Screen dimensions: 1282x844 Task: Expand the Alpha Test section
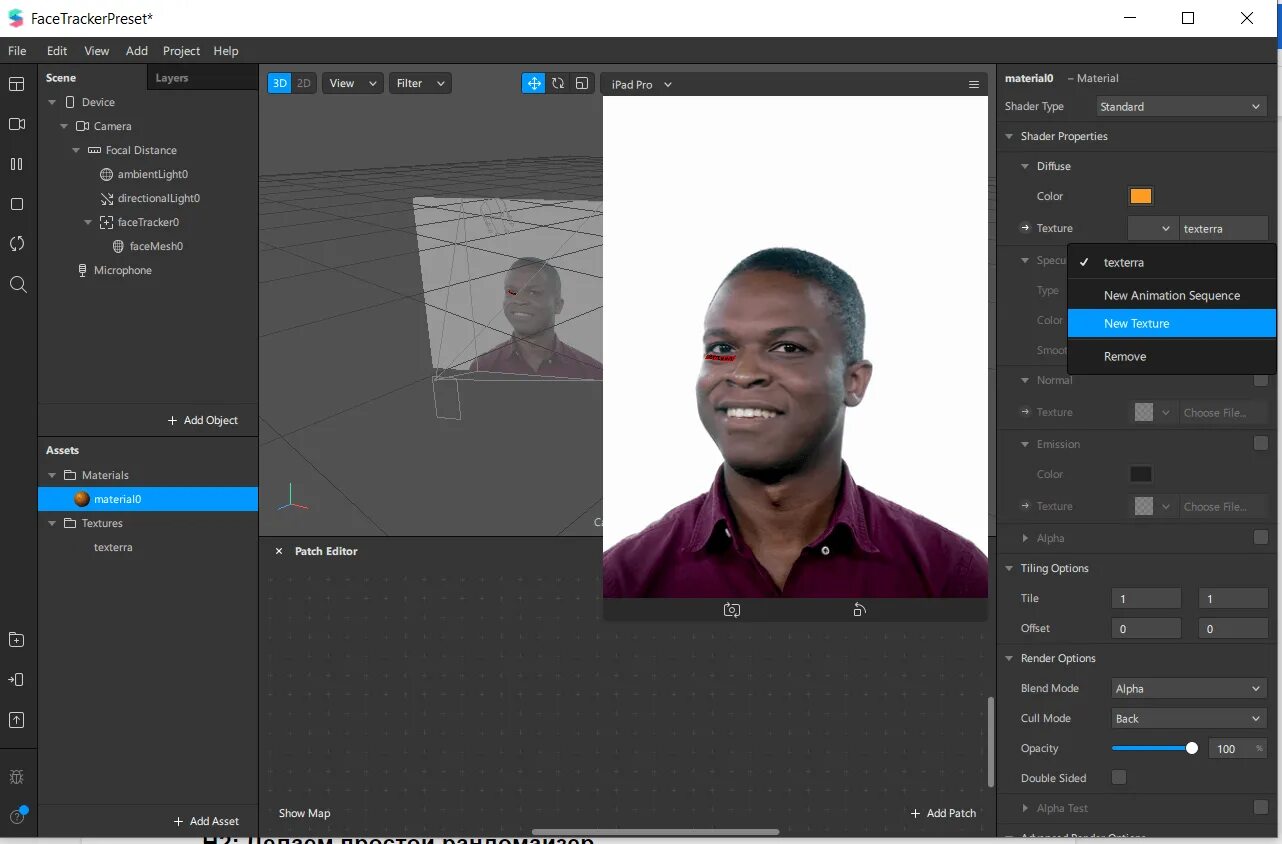coord(1025,808)
